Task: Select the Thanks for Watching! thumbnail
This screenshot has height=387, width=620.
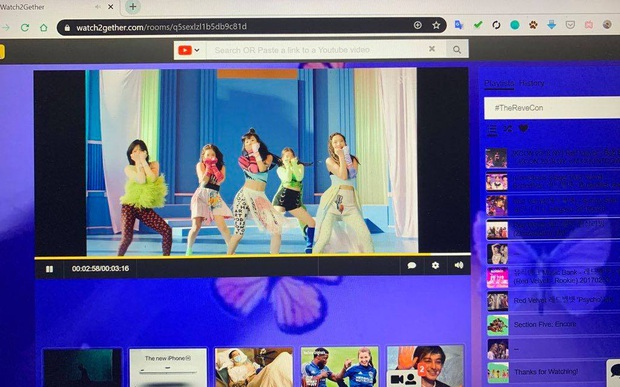Action: [x=498, y=372]
